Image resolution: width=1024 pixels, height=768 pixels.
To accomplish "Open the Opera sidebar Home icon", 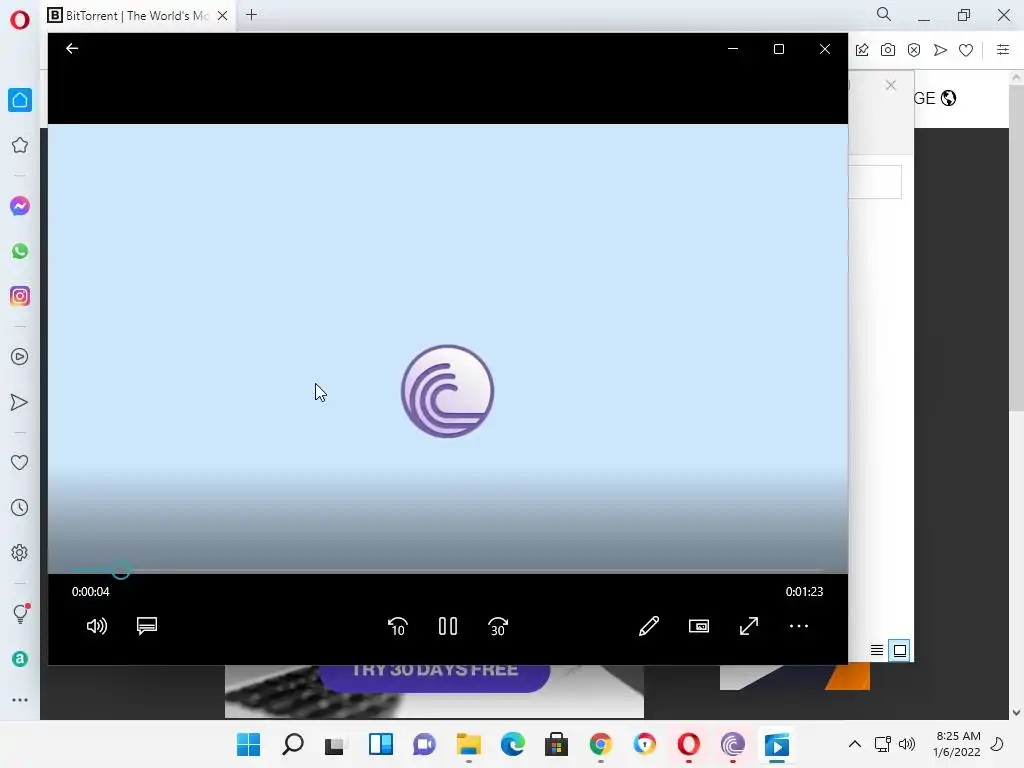I will [x=20, y=100].
